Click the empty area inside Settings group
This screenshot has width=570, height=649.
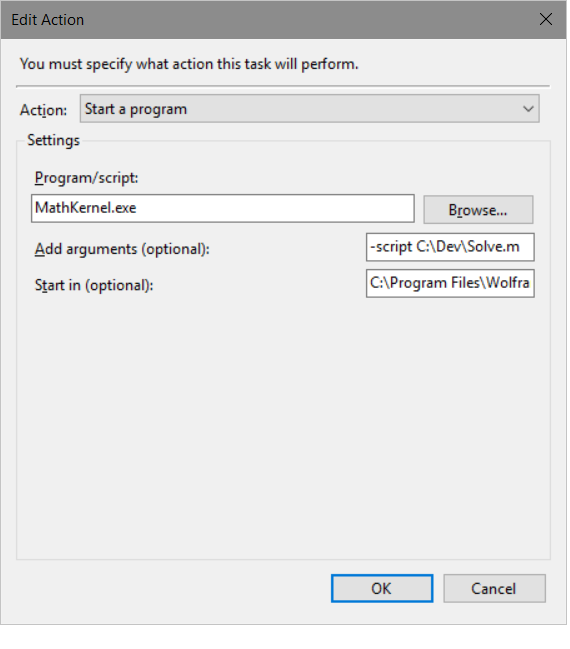point(283,426)
